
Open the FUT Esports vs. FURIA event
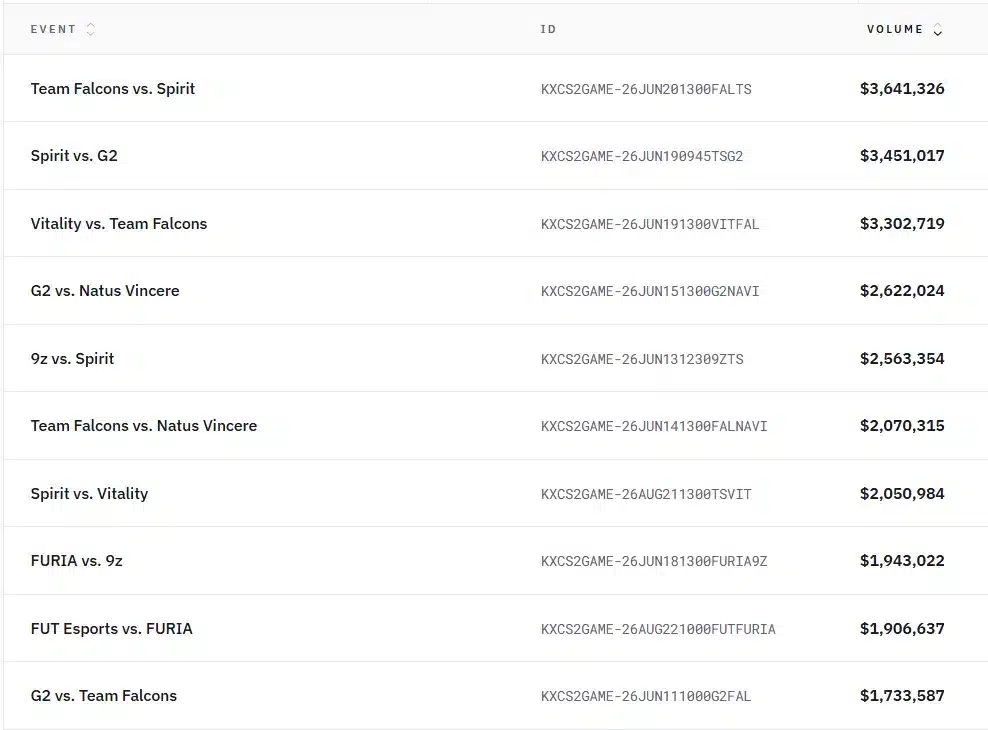click(112, 629)
